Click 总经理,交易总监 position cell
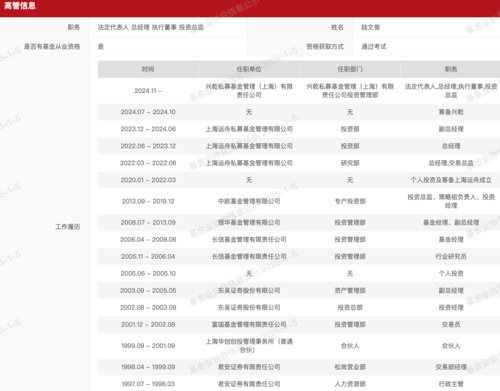500x391 pixels. pyautogui.click(x=451, y=163)
